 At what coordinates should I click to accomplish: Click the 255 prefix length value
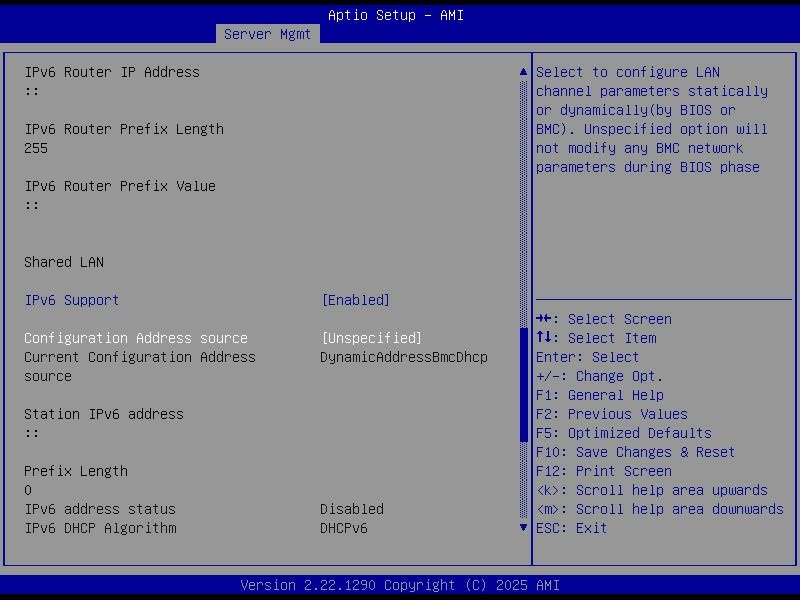[36, 148]
